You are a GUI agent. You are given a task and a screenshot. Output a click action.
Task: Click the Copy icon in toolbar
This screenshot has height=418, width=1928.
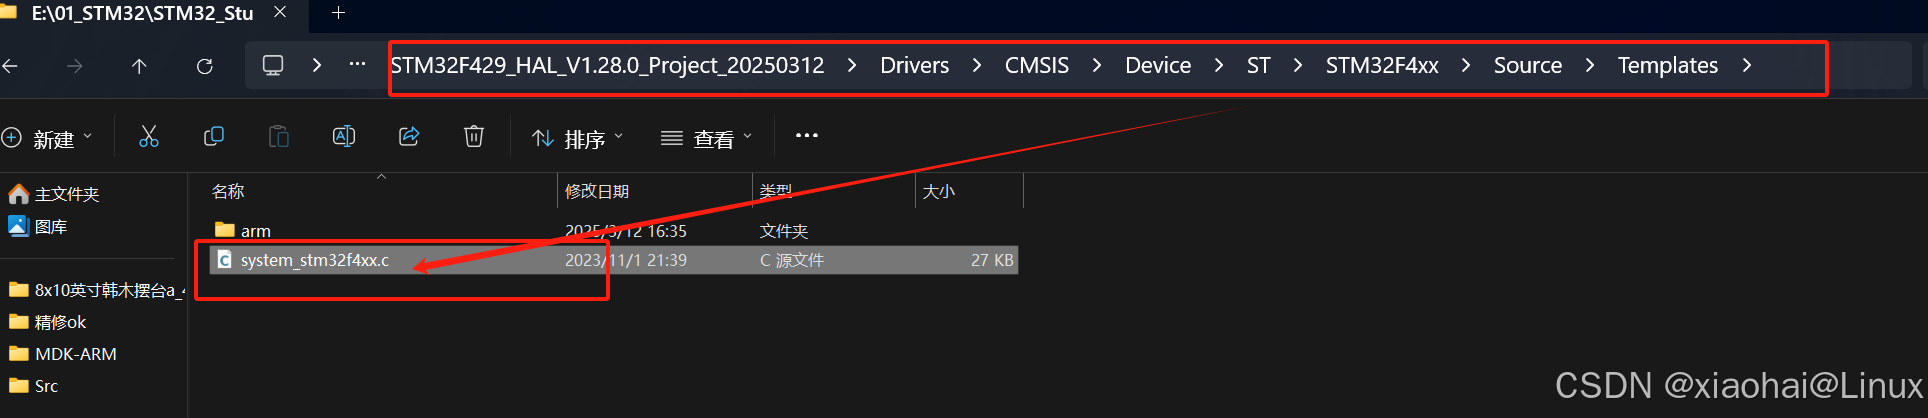[x=214, y=137]
